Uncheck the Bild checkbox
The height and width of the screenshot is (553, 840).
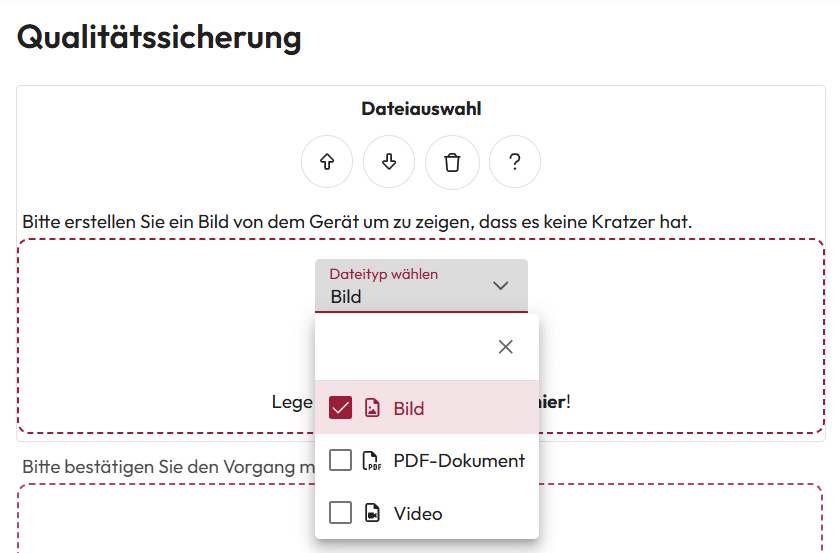tap(341, 408)
